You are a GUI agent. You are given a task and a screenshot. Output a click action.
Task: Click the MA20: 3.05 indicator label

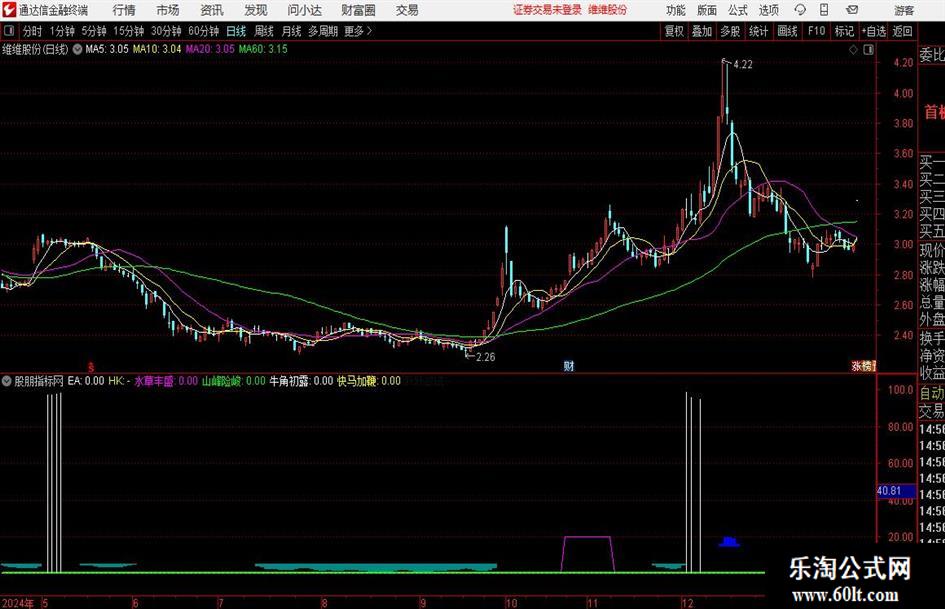210,49
